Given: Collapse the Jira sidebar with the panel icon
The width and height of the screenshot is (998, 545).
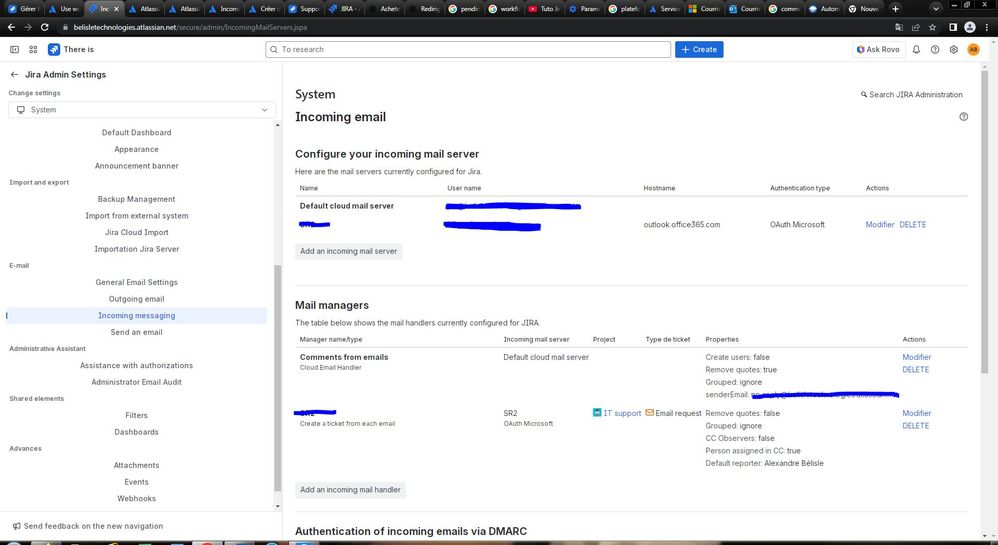Looking at the screenshot, I should pos(14,49).
